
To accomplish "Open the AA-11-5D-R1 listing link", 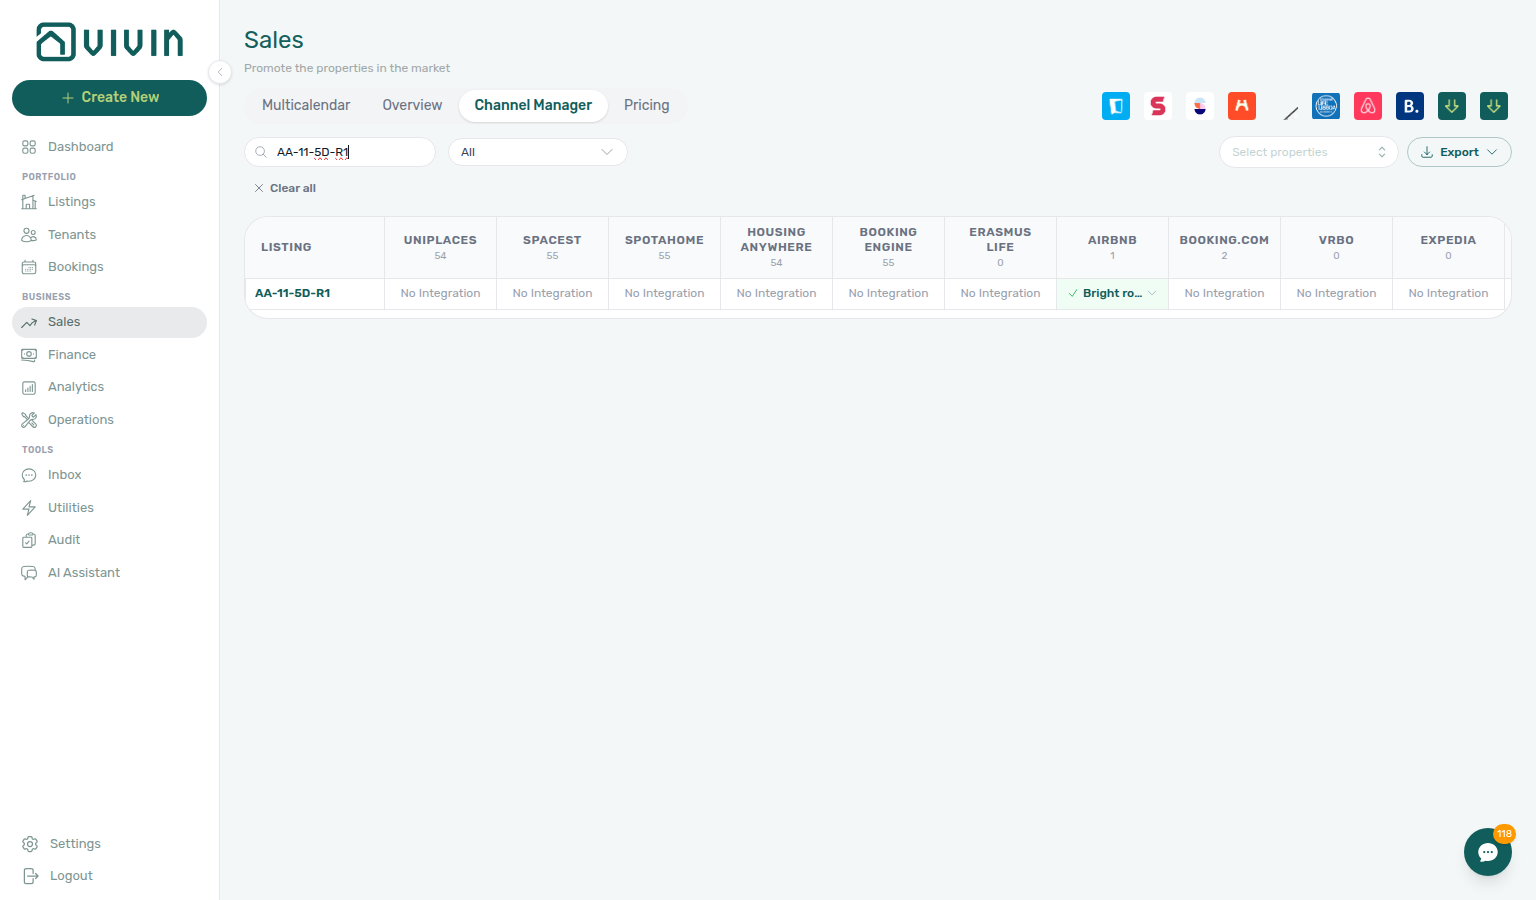I will (x=293, y=293).
